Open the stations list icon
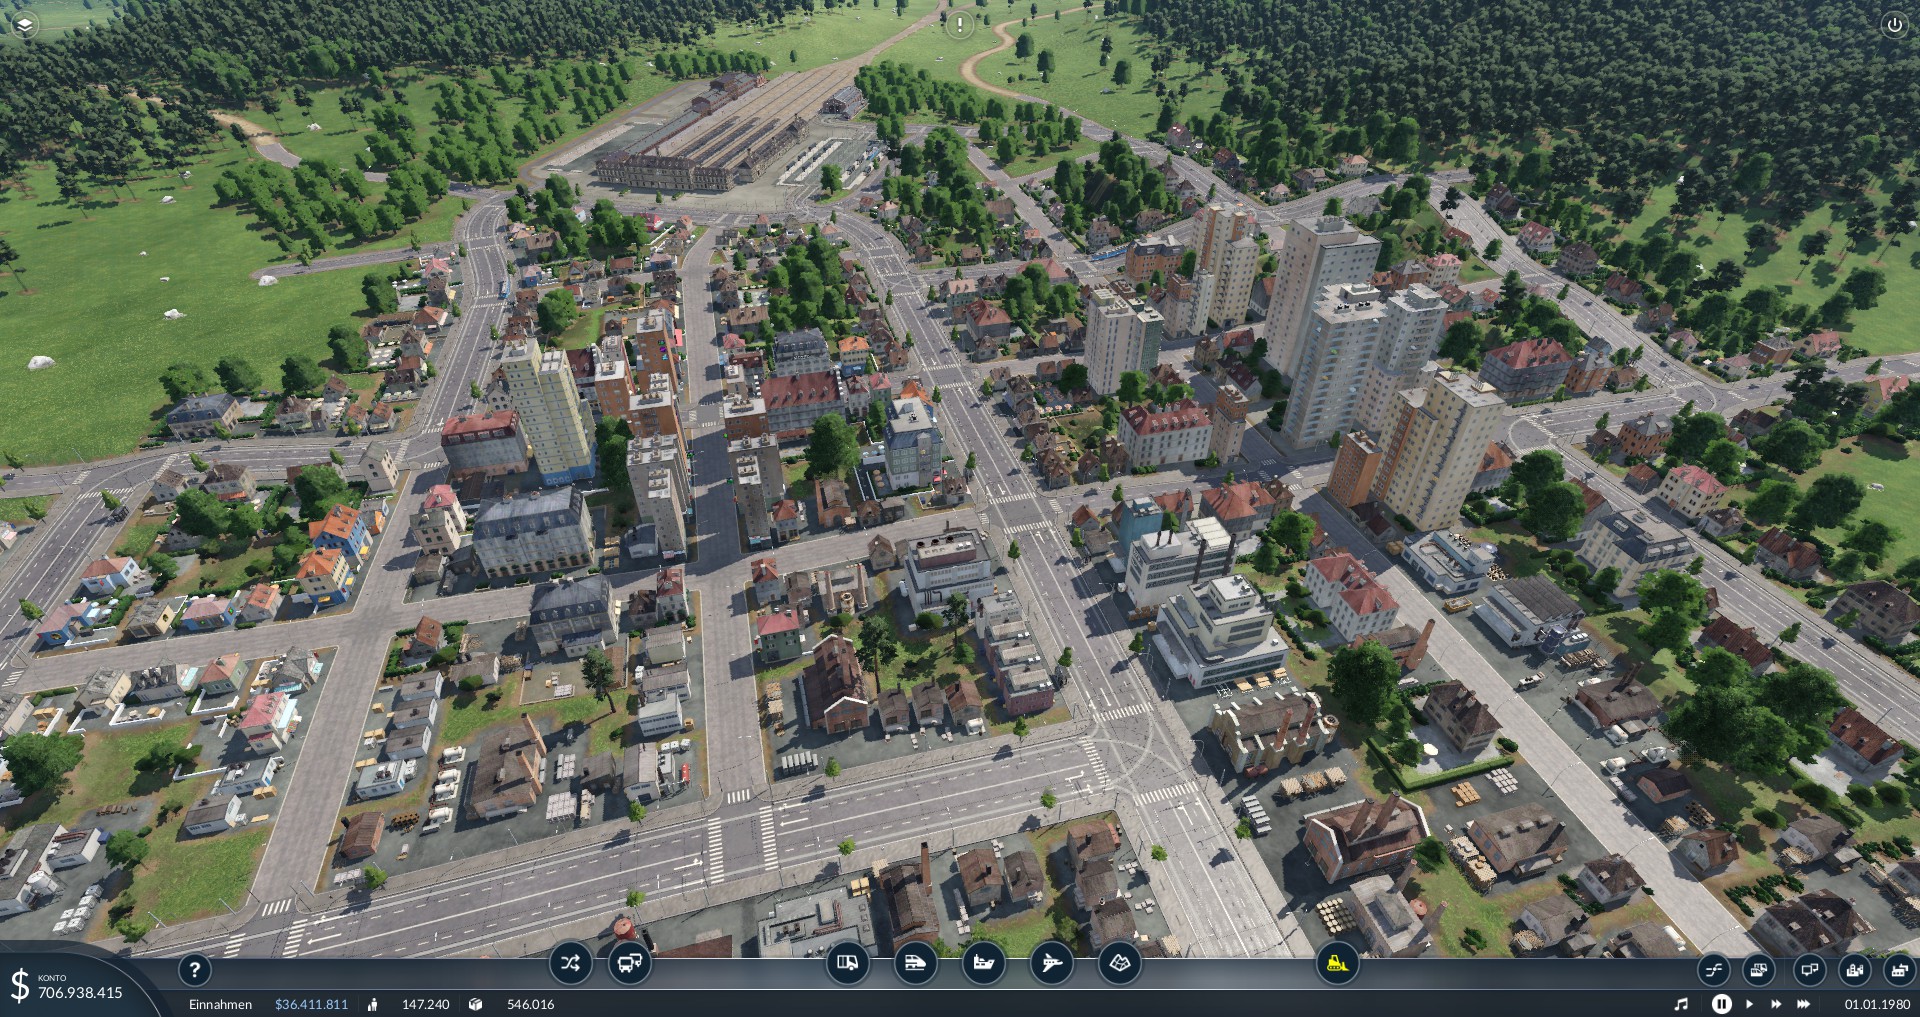 1808,969
